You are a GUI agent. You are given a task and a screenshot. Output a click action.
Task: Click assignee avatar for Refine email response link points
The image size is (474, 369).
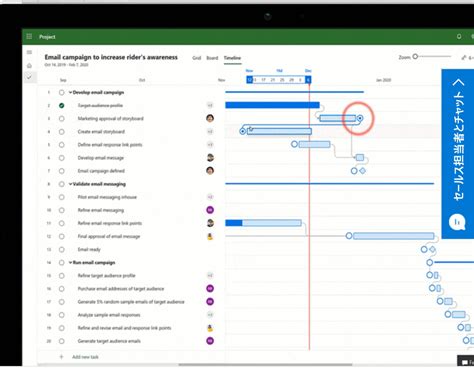point(210,223)
